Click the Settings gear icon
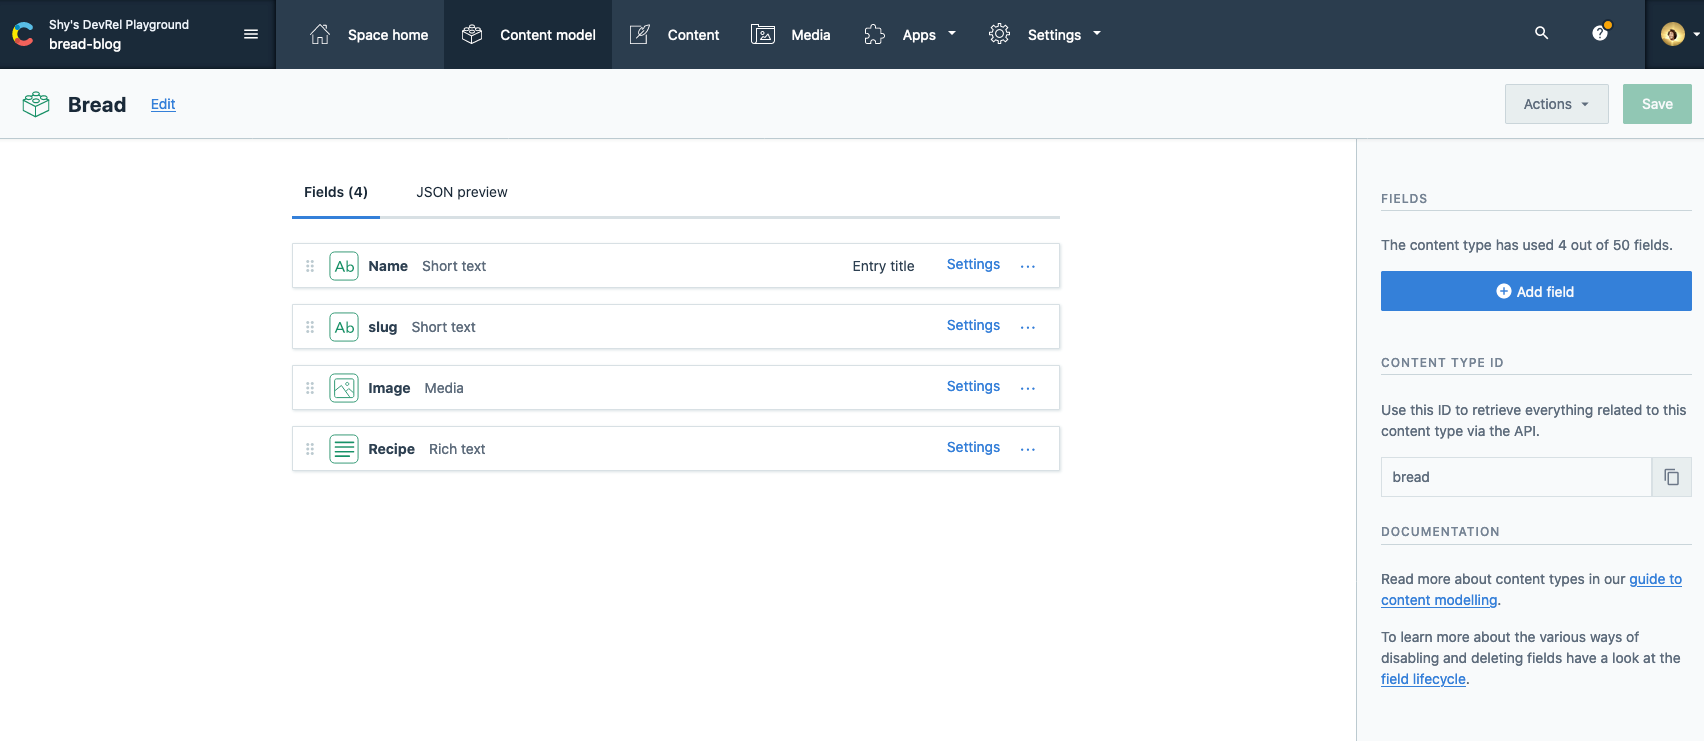1704x741 pixels. 999,34
